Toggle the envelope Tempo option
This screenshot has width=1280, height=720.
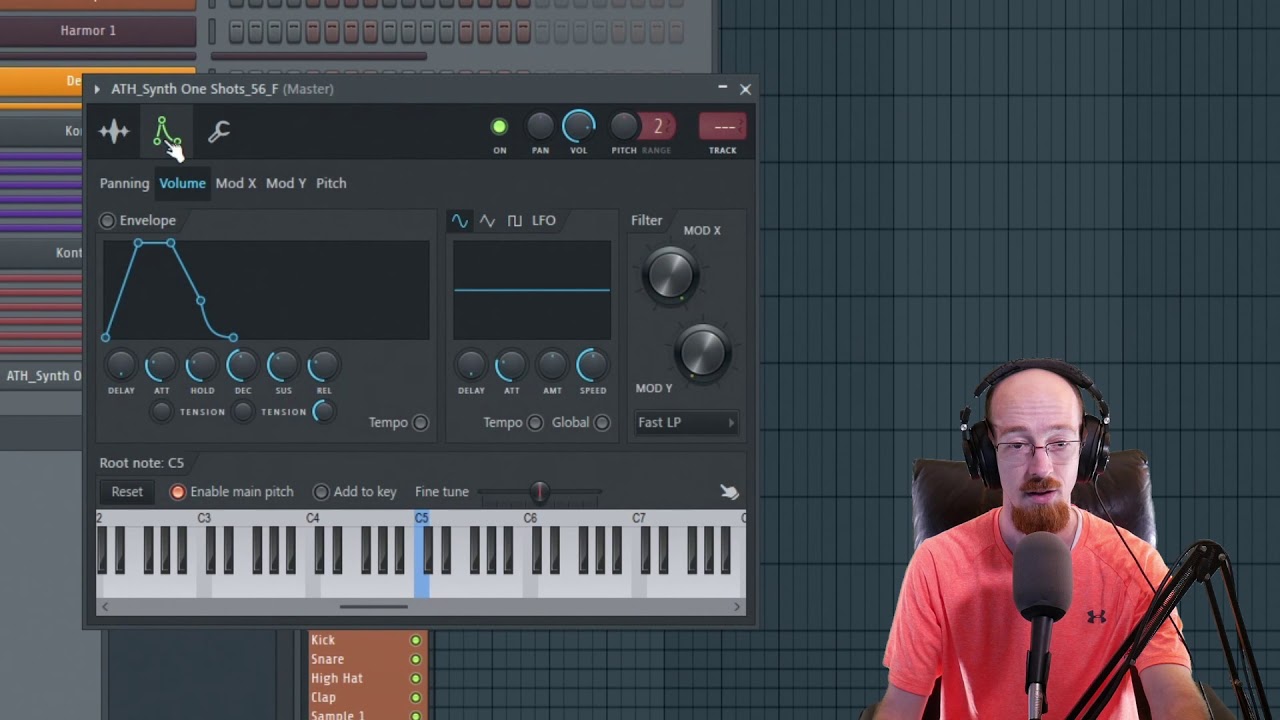click(x=420, y=422)
